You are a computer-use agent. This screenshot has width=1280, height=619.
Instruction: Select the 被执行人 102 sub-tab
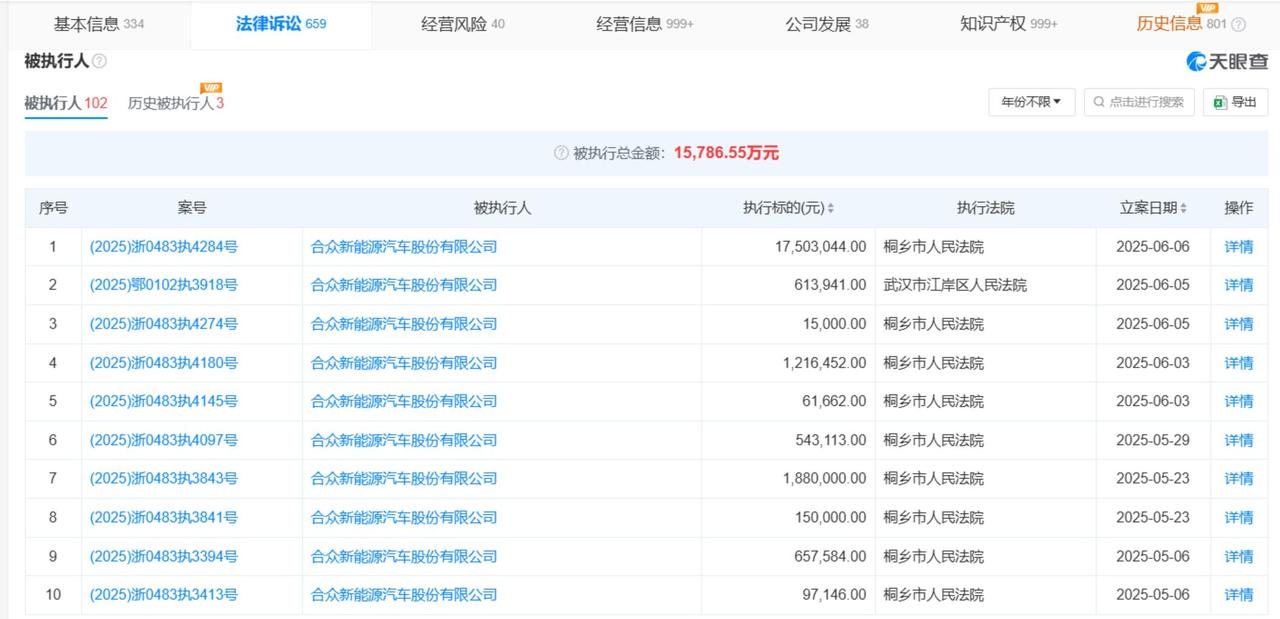66,102
